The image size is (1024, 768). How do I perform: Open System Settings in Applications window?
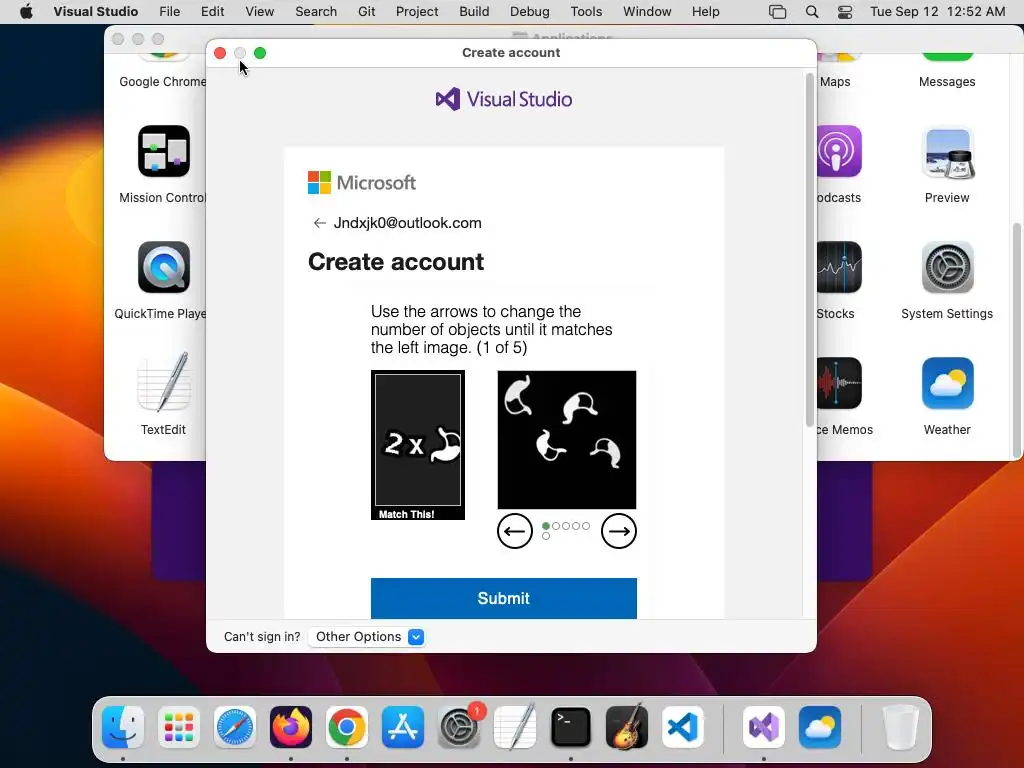947,267
